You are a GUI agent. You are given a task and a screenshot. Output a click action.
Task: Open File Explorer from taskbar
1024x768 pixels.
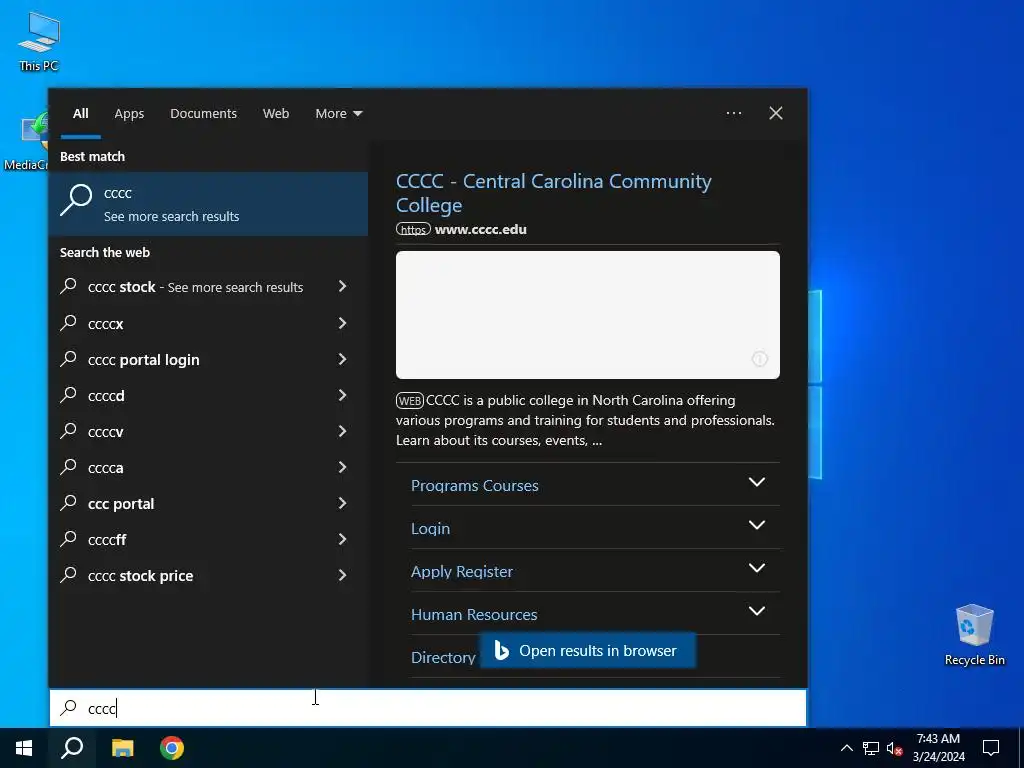(122, 748)
